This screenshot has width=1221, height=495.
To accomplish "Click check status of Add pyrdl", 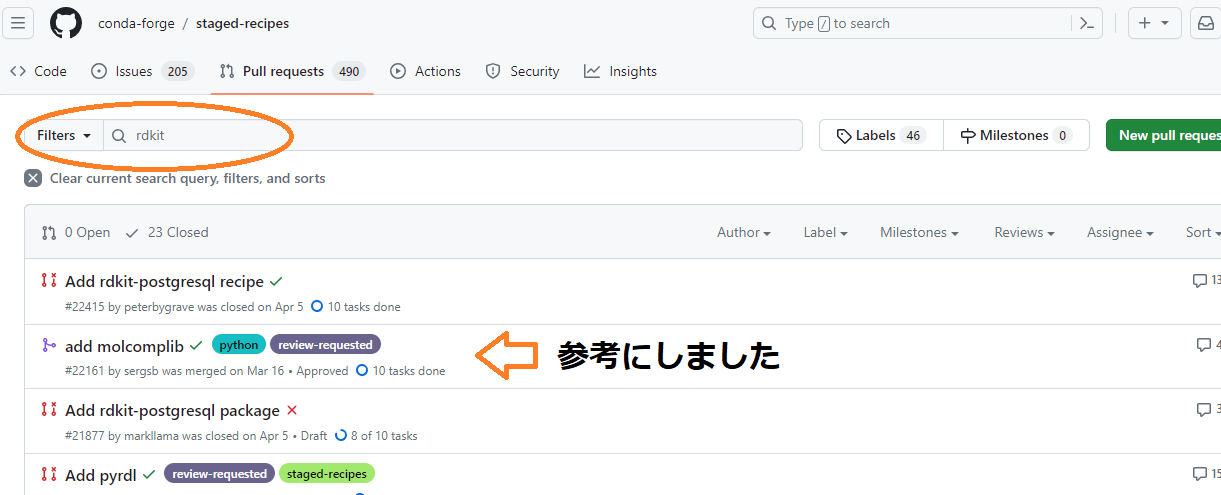I will tap(149, 474).
